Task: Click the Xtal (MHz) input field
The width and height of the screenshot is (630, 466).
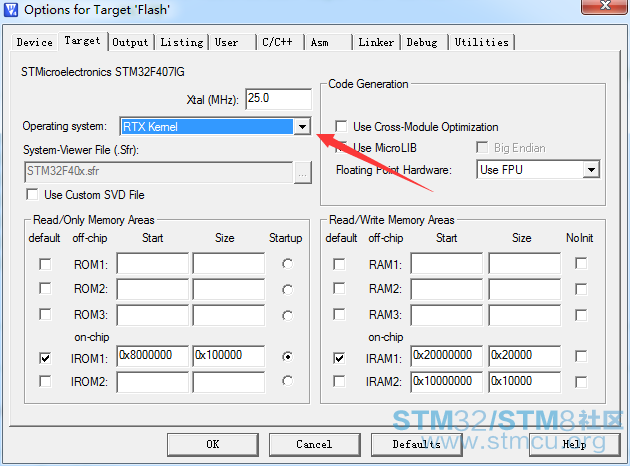Action: point(278,99)
